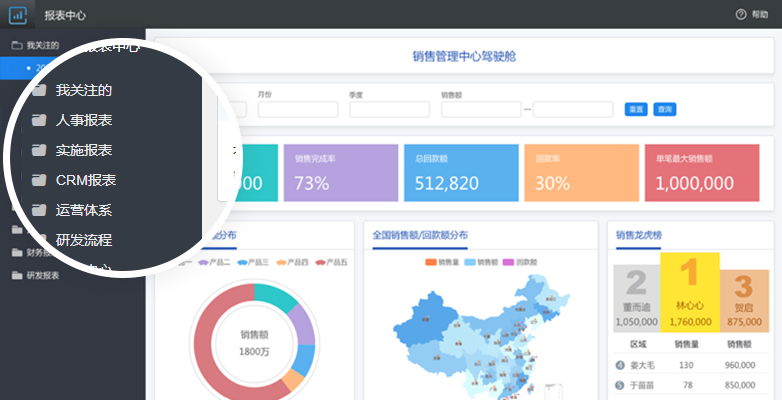Screen dimensions: 782x400
Task: Click the 850,000 sales amount cell
Action: (x=740, y=385)
